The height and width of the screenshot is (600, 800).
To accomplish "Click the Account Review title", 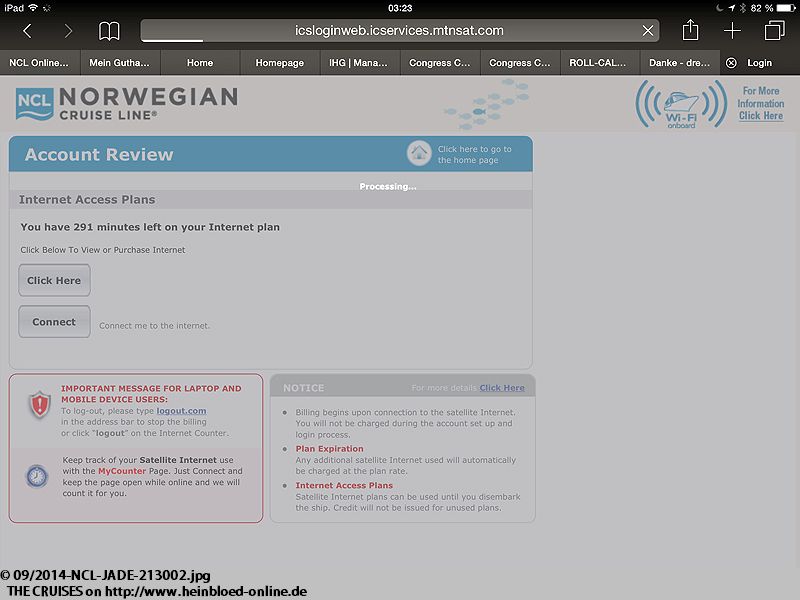I will click(99, 155).
